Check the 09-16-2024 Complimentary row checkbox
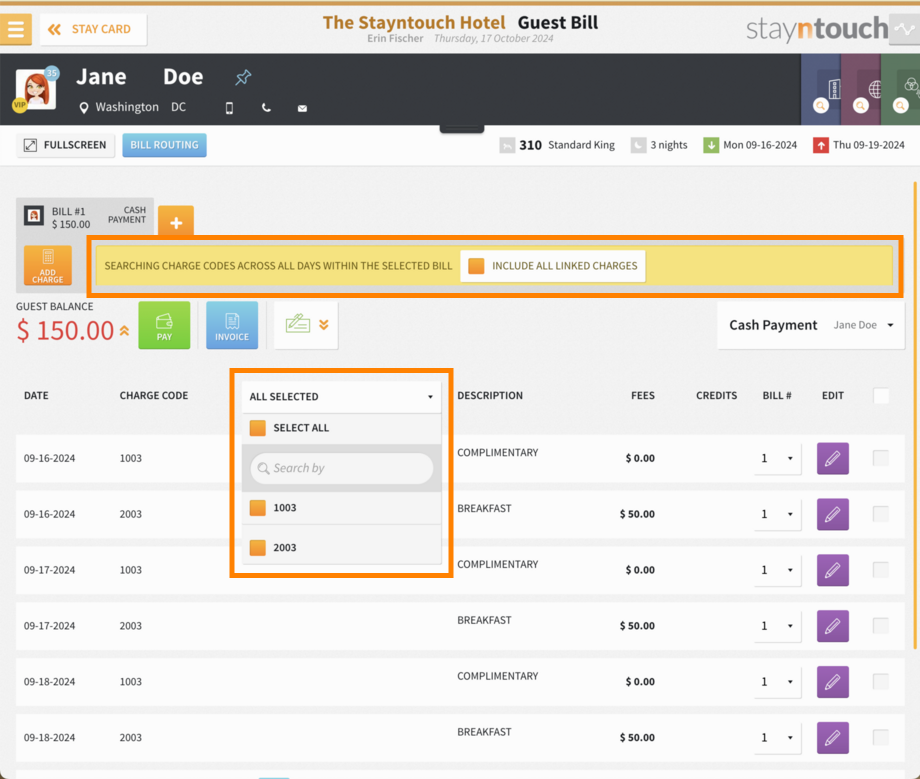The width and height of the screenshot is (920, 779). [881, 458]
